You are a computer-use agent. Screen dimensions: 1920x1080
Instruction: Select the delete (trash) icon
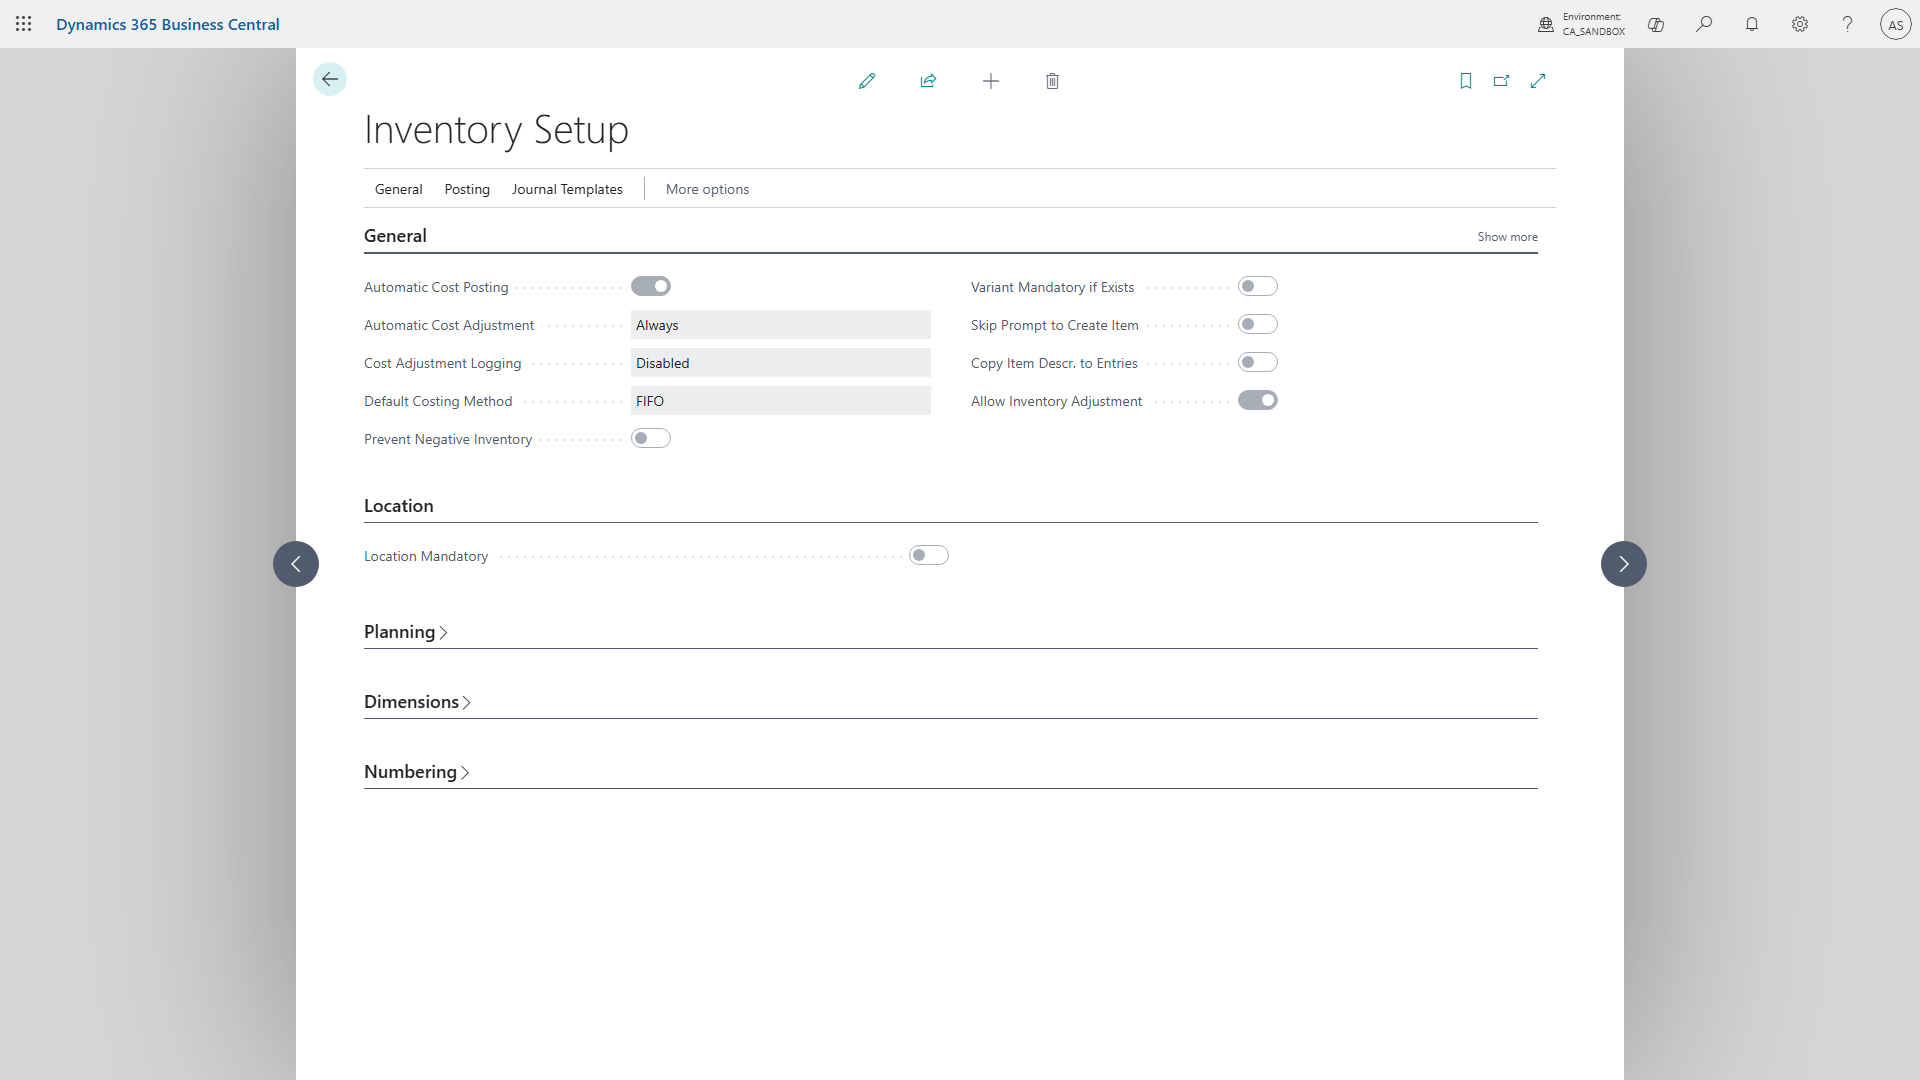[x=1052, y=81]
